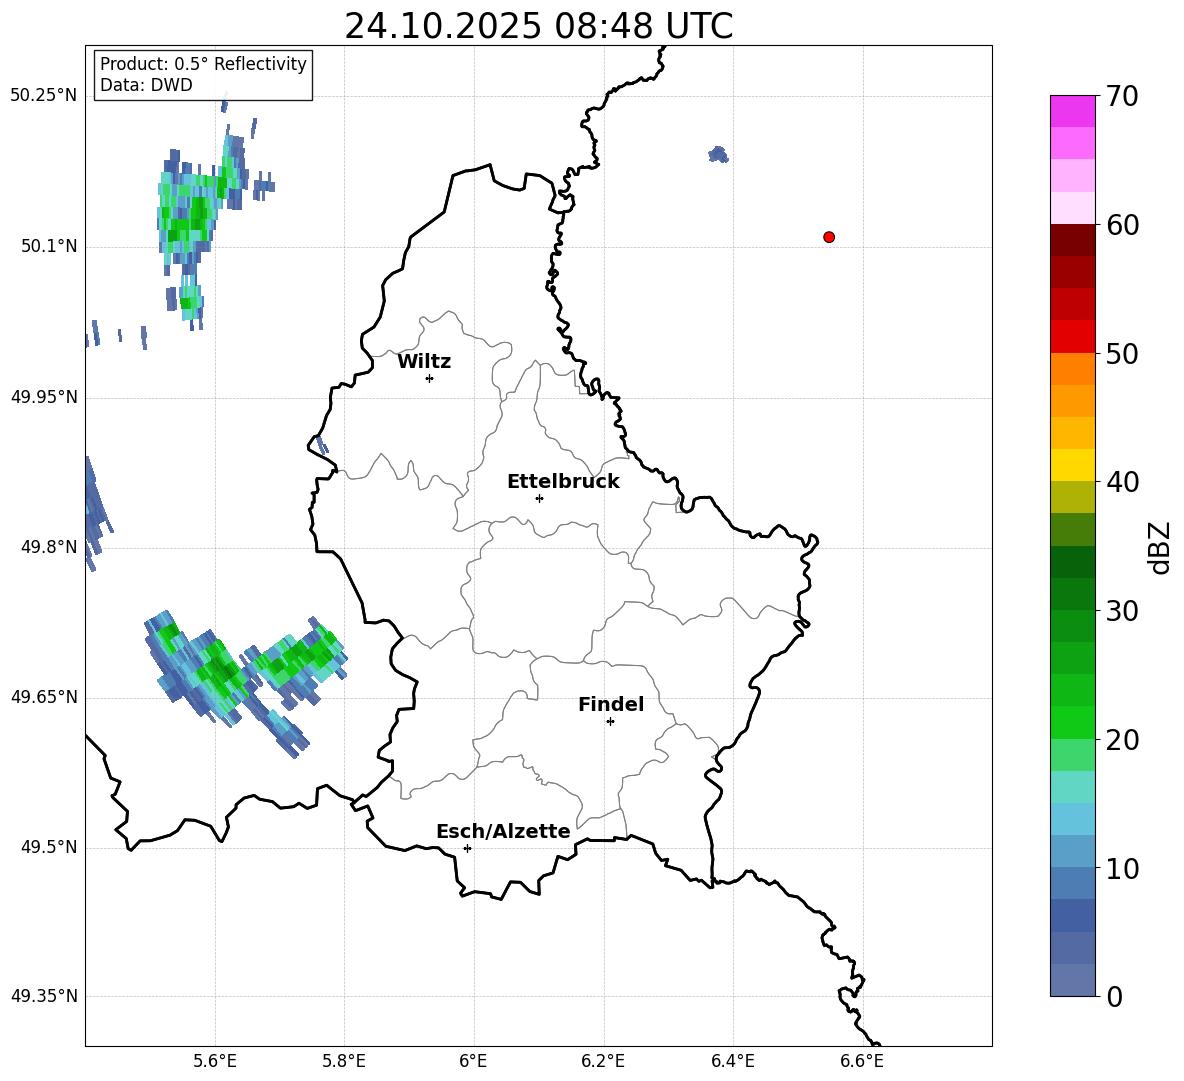The width and height of the screenshot is (1184, 1081).
Task: Click the title 24.10.2025 08:48 UTC
Action: tap(539, 26)
